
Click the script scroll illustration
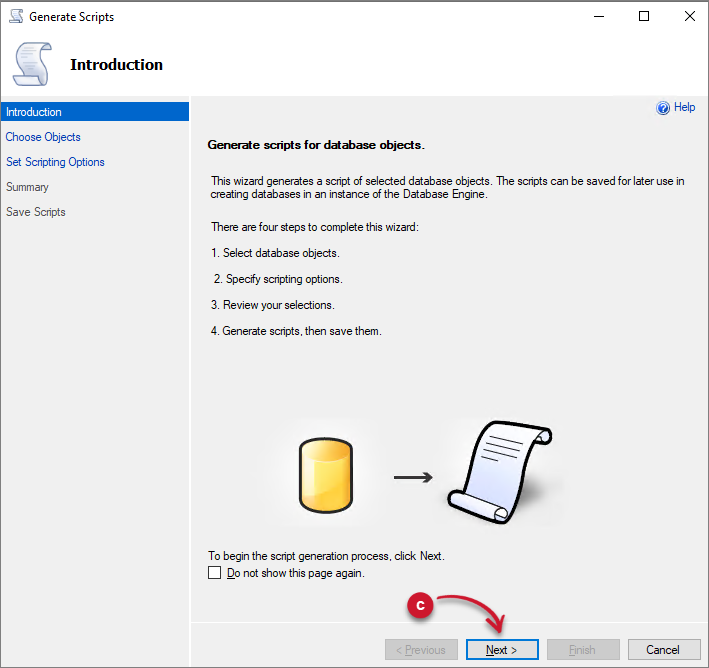pos(500,472)
